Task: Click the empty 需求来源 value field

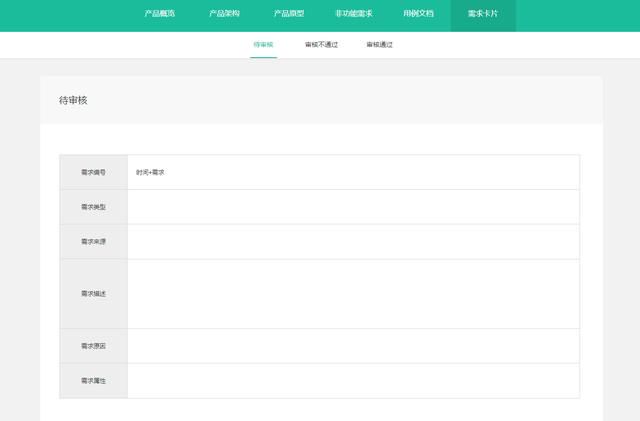Action: point(353,242)
